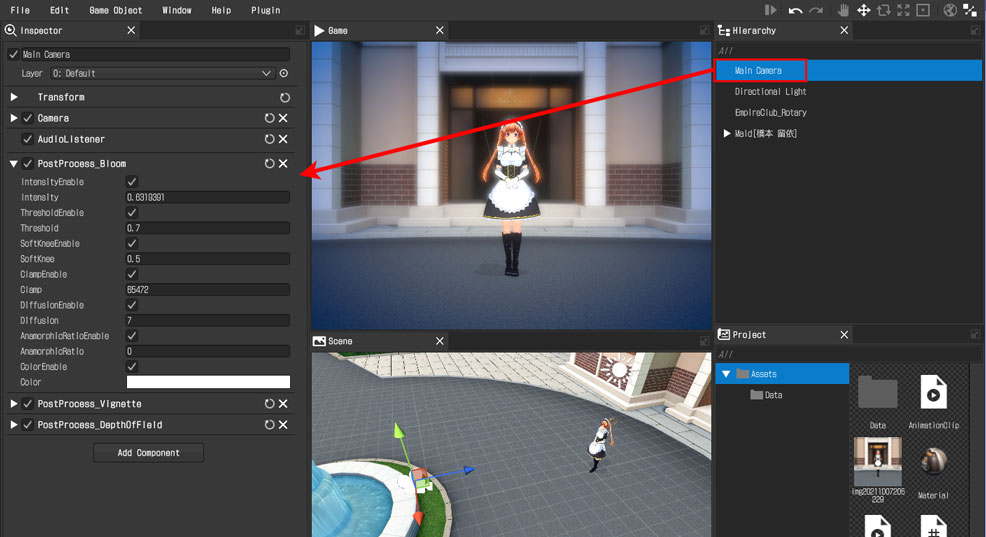Screen dimensions: 986x537
Task: Collapse the PostProcess_Bloom component
Action: [x=14, y=163]
